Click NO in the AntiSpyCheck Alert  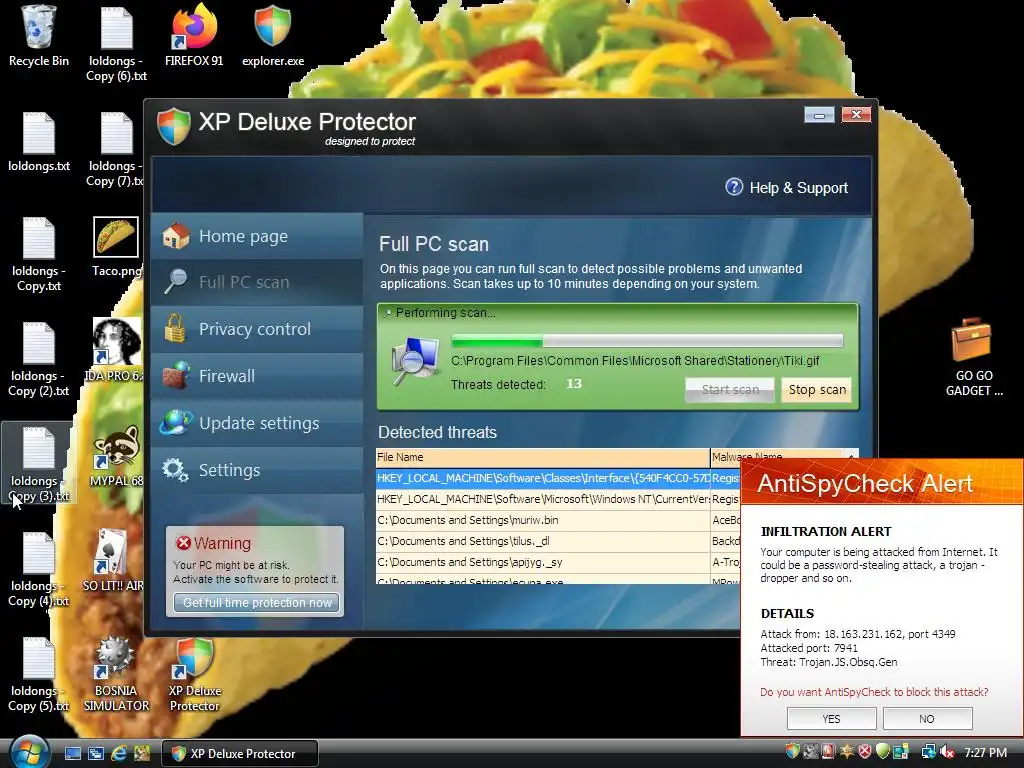(x=927, y=719)
